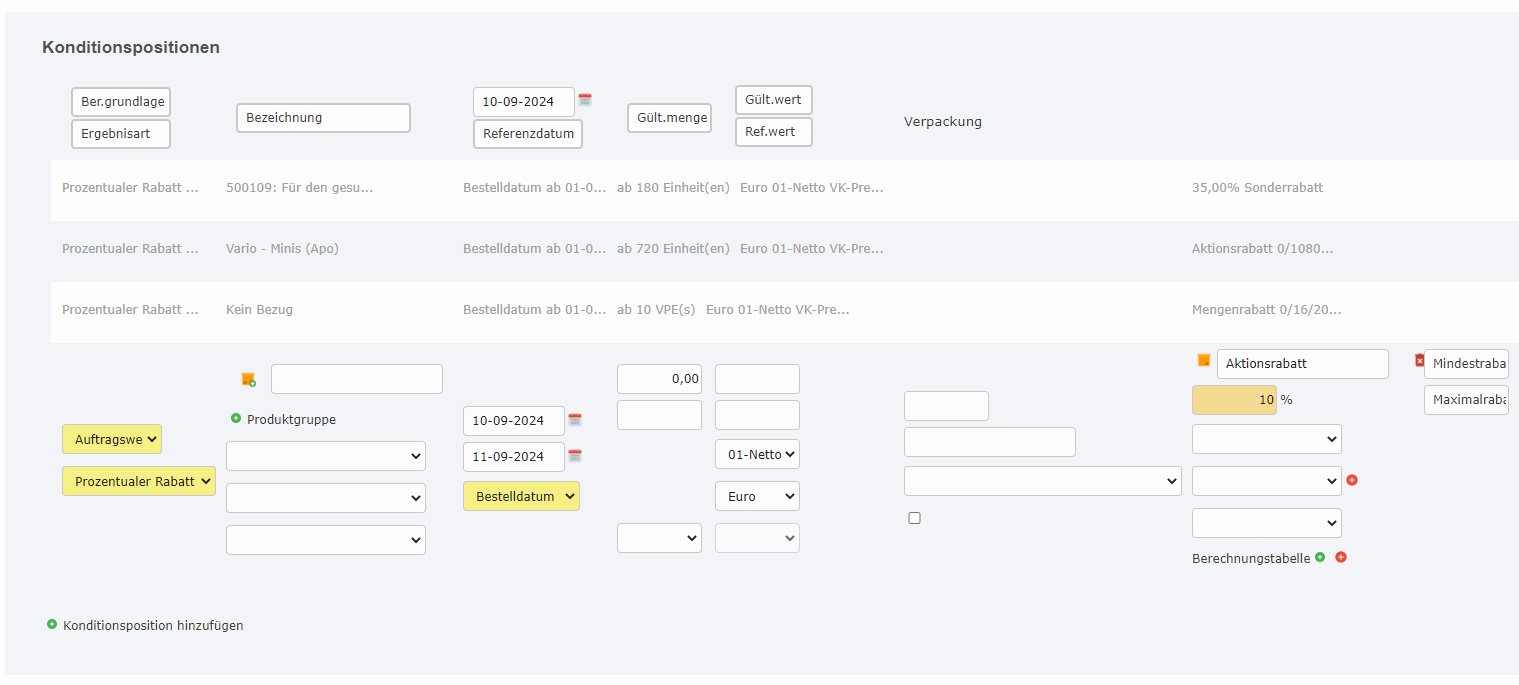The image size is (1519, 685).
Task: Open the Auftragswert dropdown
Action: click(x=111, y=439)
